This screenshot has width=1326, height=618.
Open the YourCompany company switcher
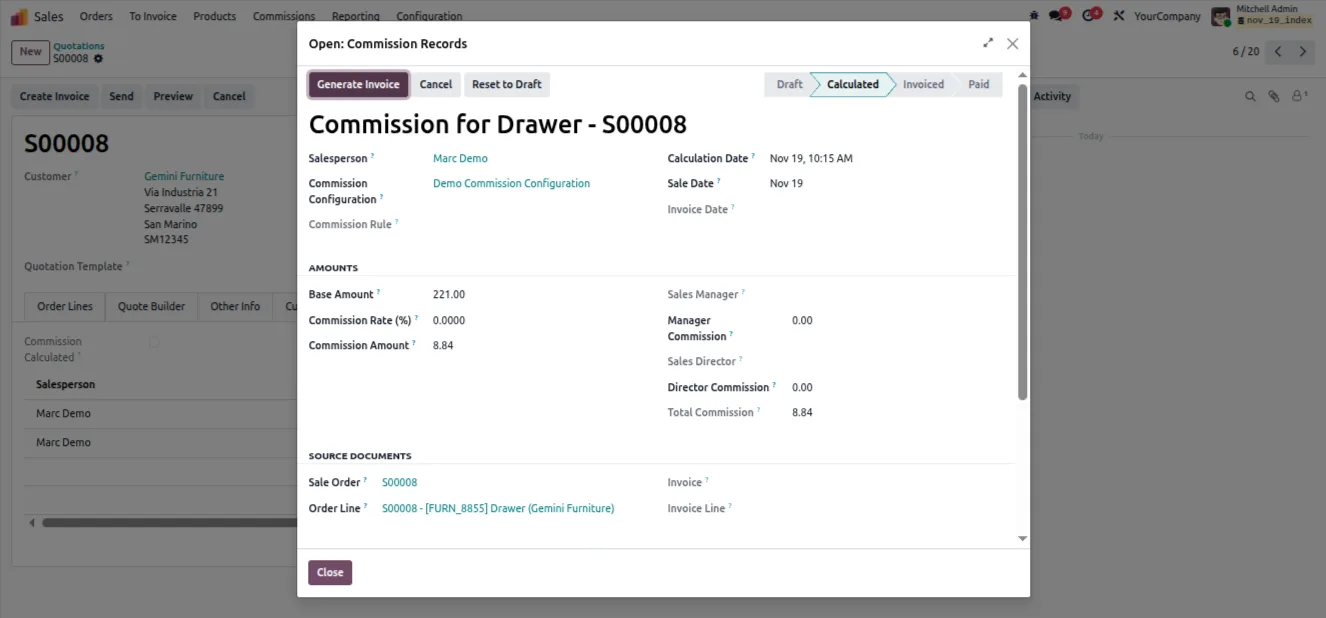pyautogui.click(x=1167, y=16)
